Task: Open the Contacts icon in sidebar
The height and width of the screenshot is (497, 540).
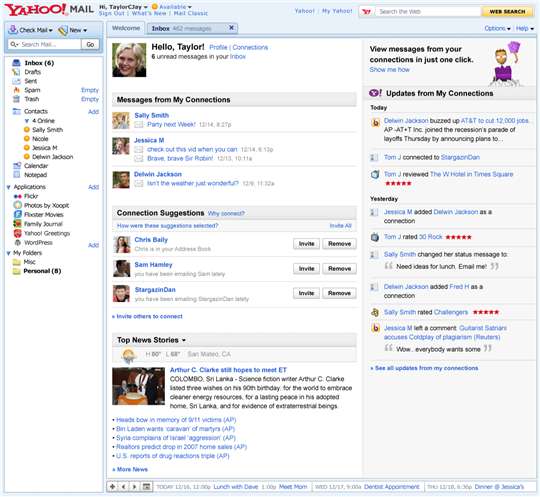Action: pyautogui.click(x=17, y=111)
